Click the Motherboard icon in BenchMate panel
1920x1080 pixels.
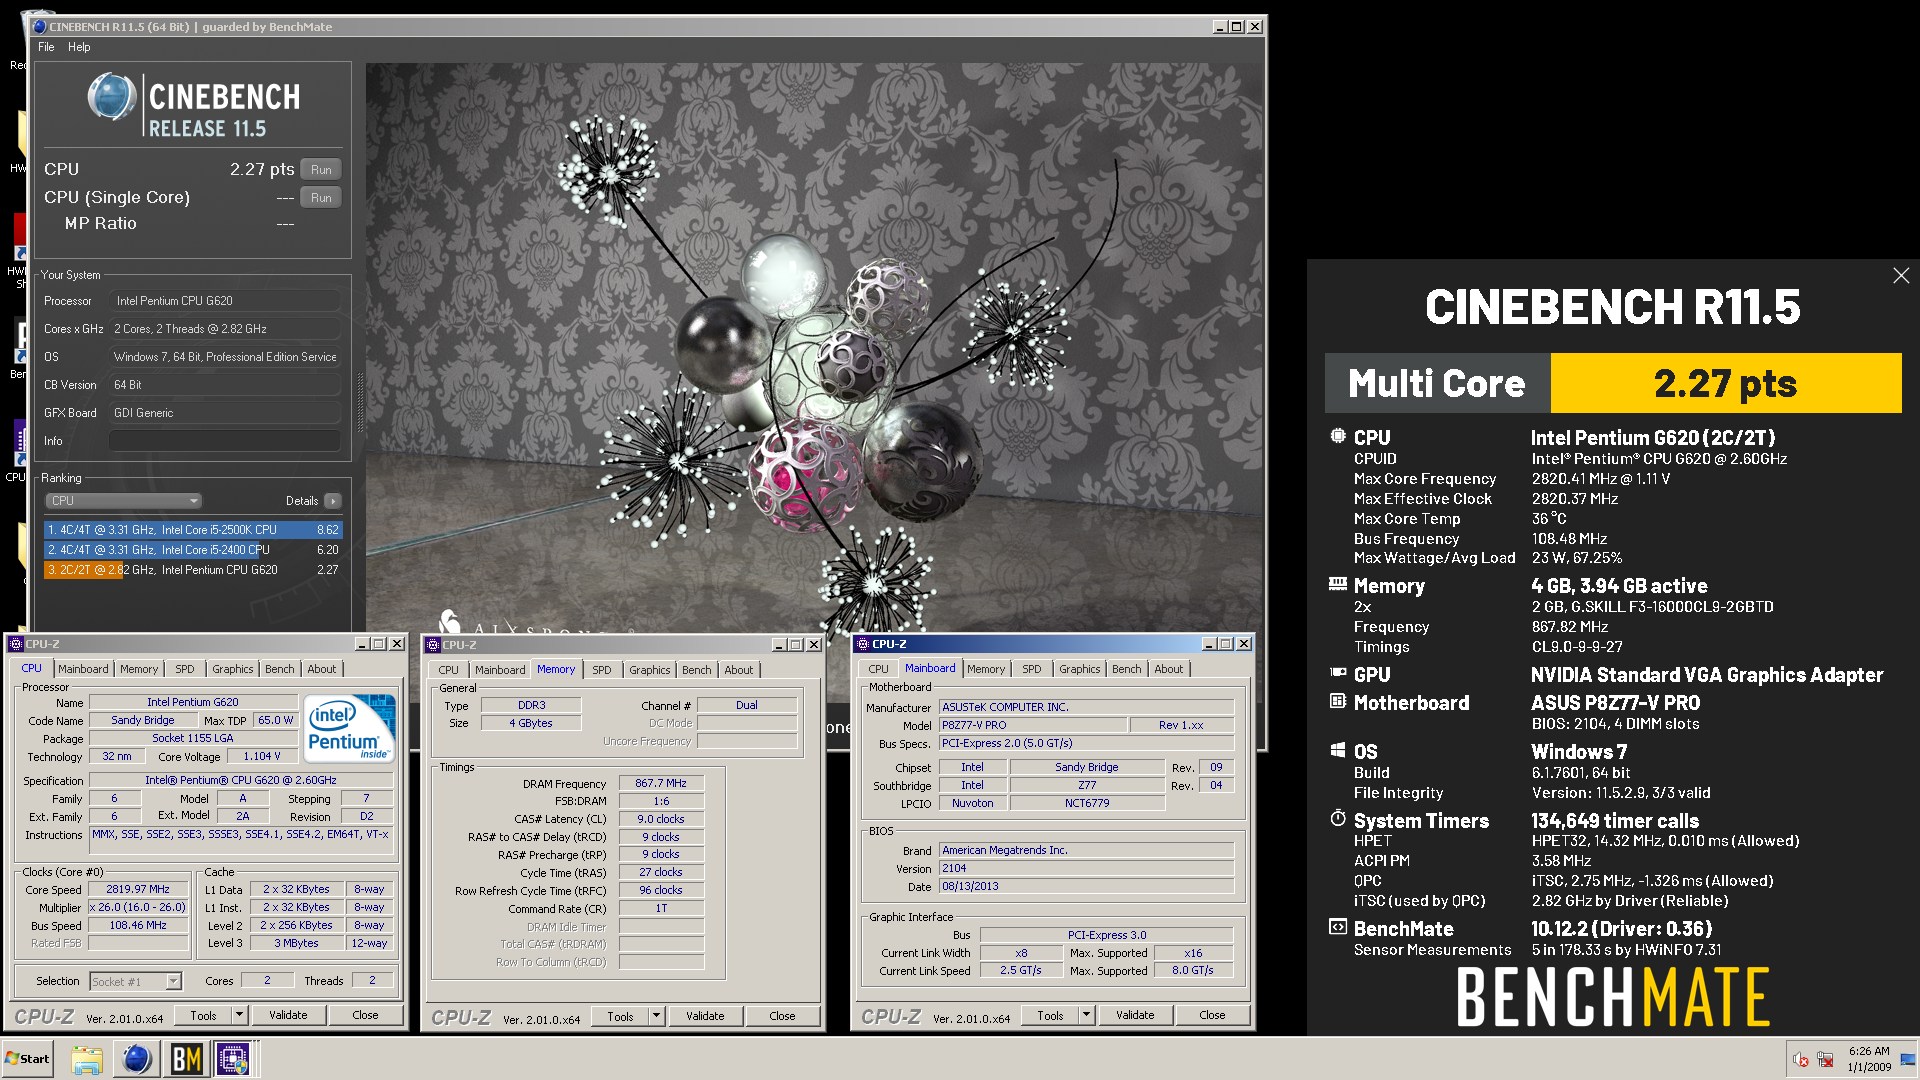click(x=1338, y=702)
